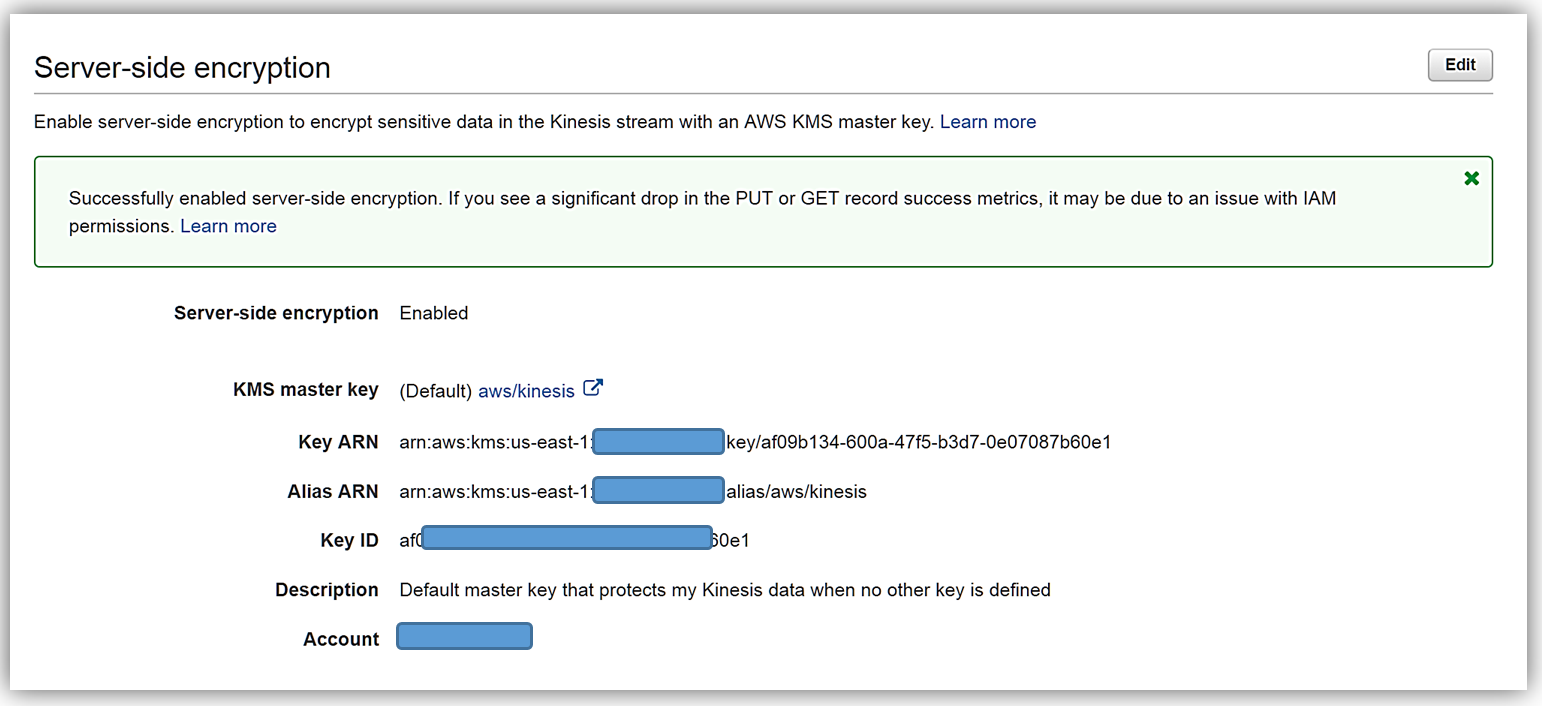Screen dimensions: 1542x706
Task: Click the bold Key ARN field label
Action: tap(338, 442)
